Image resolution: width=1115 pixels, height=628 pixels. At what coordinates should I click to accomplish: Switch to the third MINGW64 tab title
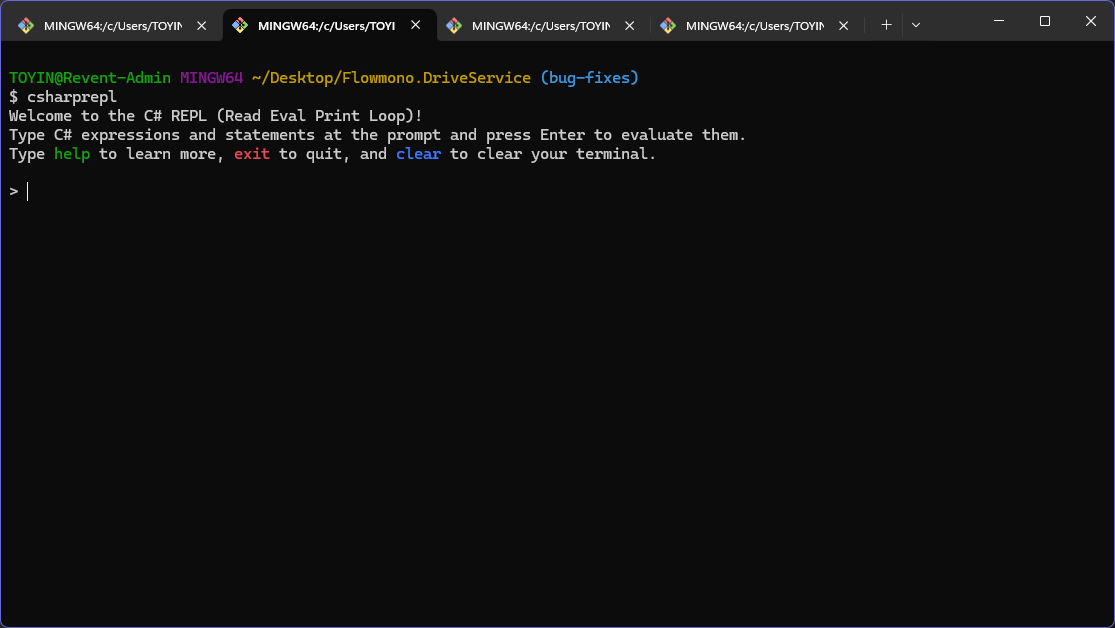pos(540,26)
